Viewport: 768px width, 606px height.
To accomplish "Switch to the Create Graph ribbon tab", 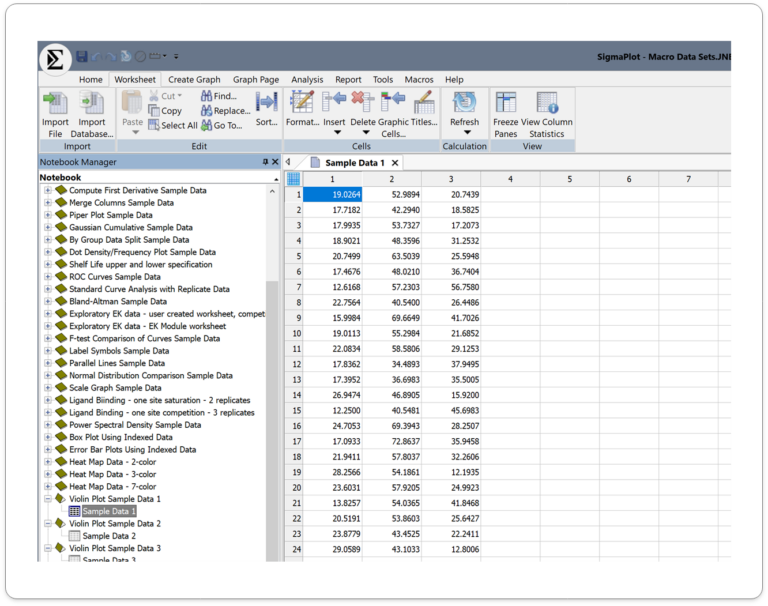I will 194,80.
